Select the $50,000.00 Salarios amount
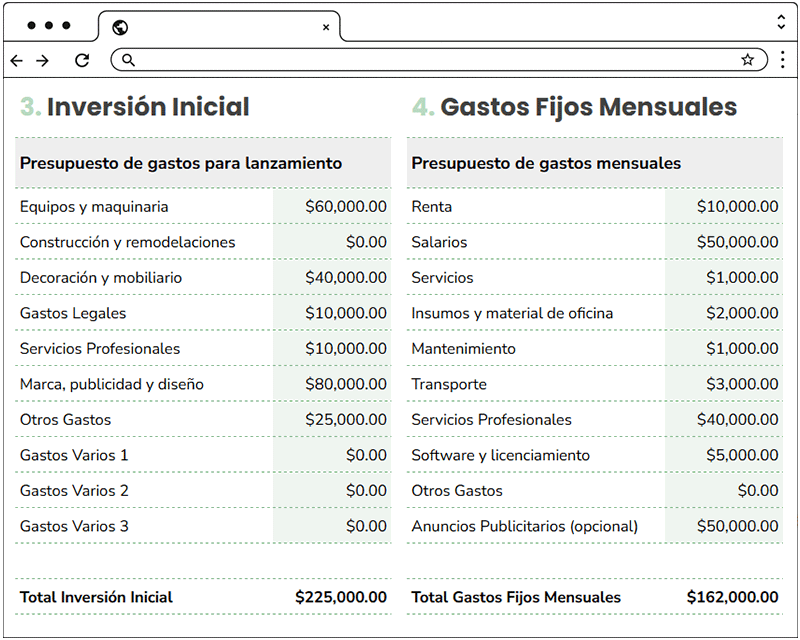This screenshot has width=800, height=640. coord(738,242)
